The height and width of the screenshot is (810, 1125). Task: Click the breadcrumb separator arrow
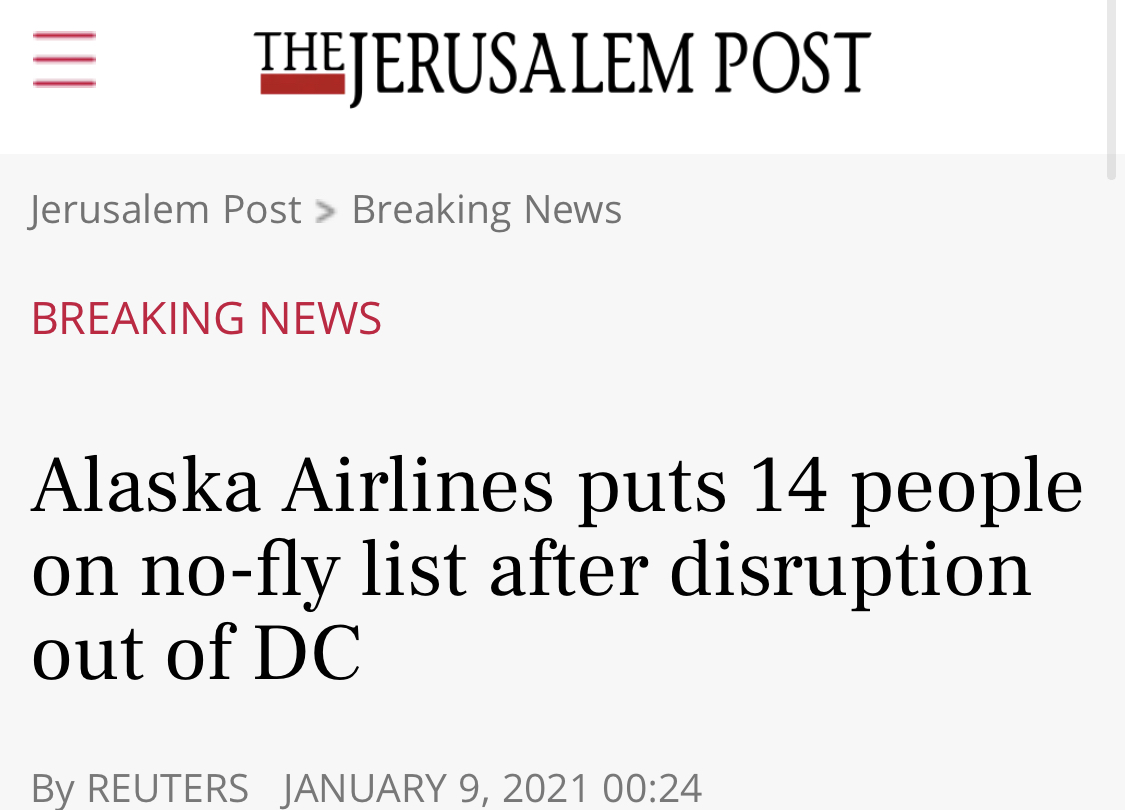coord(326,211)
